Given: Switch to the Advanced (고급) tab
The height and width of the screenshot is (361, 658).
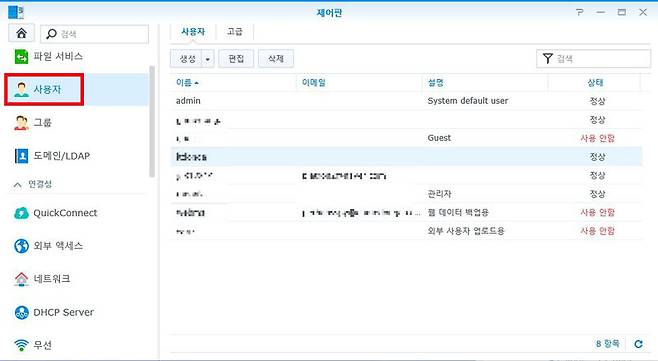Looking at the screenshot, I should coord(235,31).
